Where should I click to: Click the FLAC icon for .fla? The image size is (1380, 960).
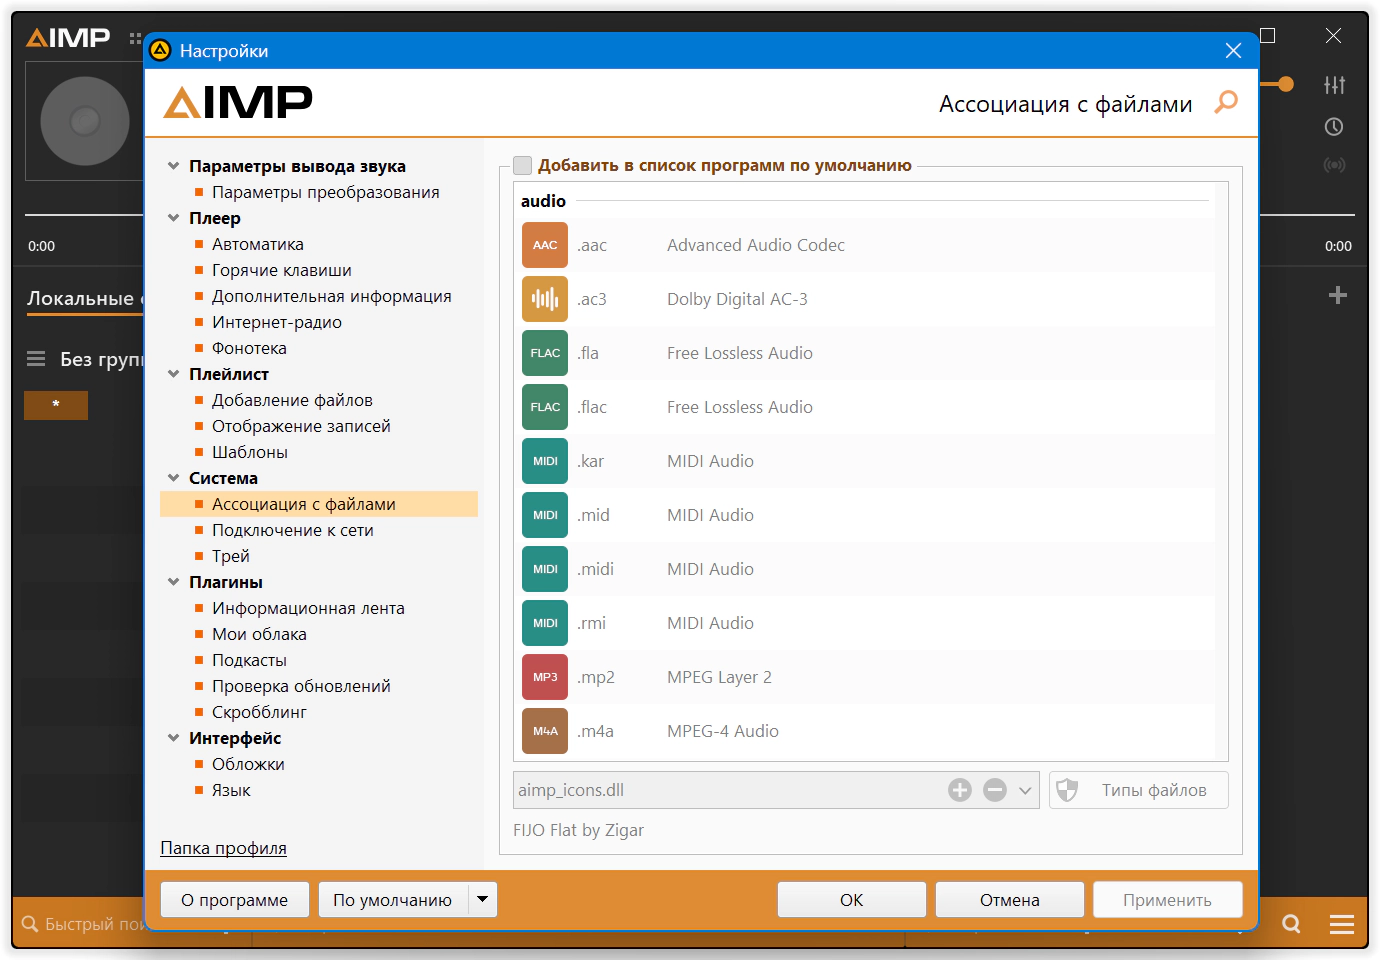pyautogui.click(x=545, y=353)
